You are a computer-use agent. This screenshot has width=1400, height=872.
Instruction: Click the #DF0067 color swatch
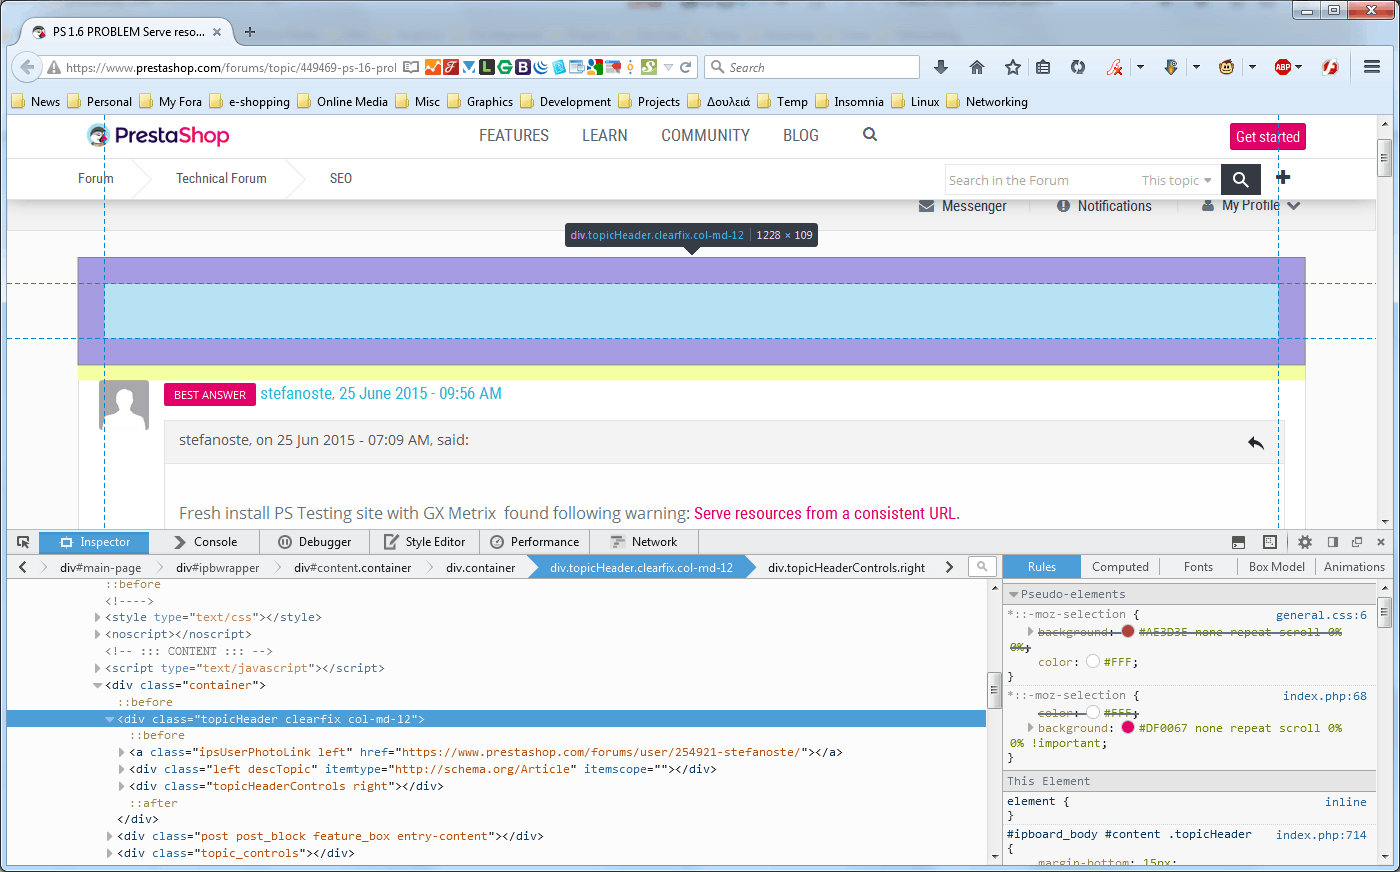[x=1128, y=727]
